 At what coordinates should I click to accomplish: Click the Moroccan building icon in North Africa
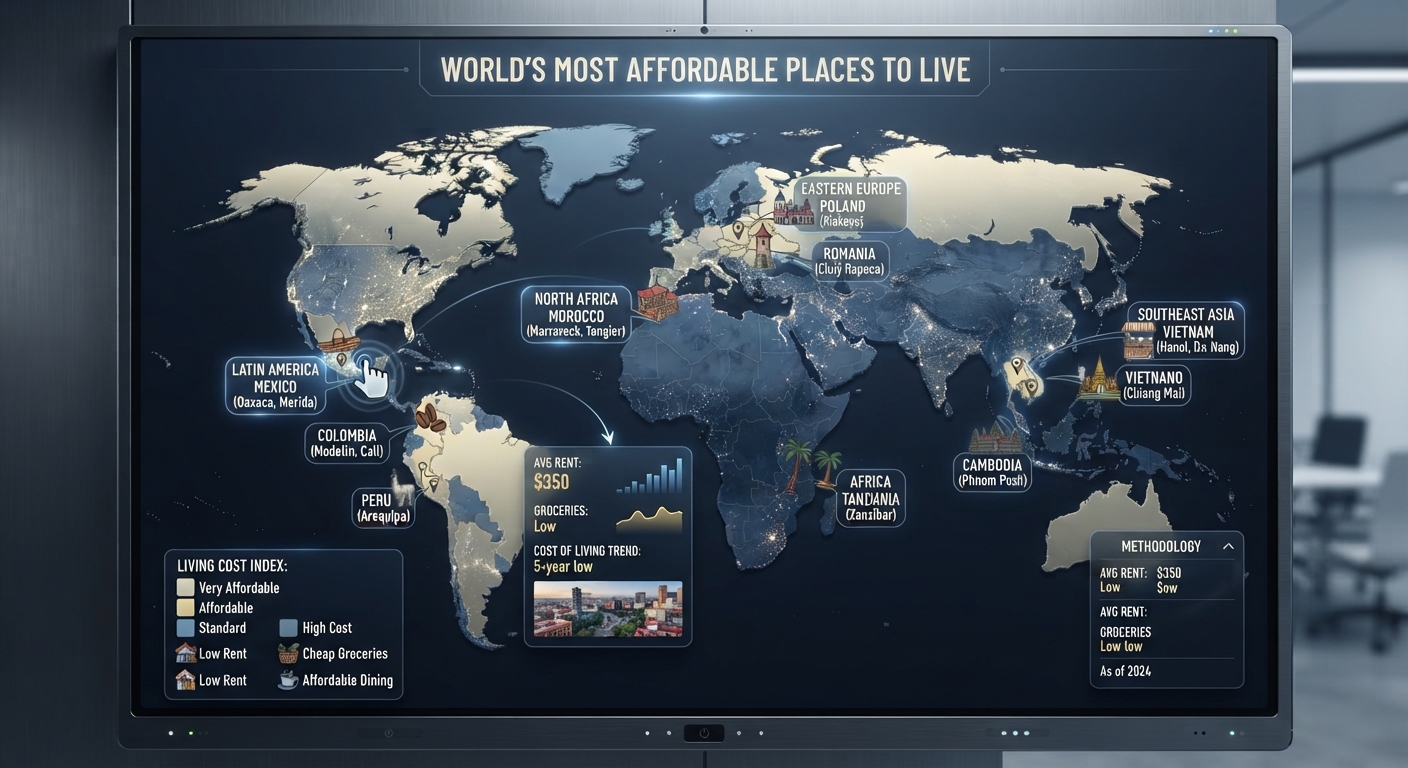click(657, 302)
